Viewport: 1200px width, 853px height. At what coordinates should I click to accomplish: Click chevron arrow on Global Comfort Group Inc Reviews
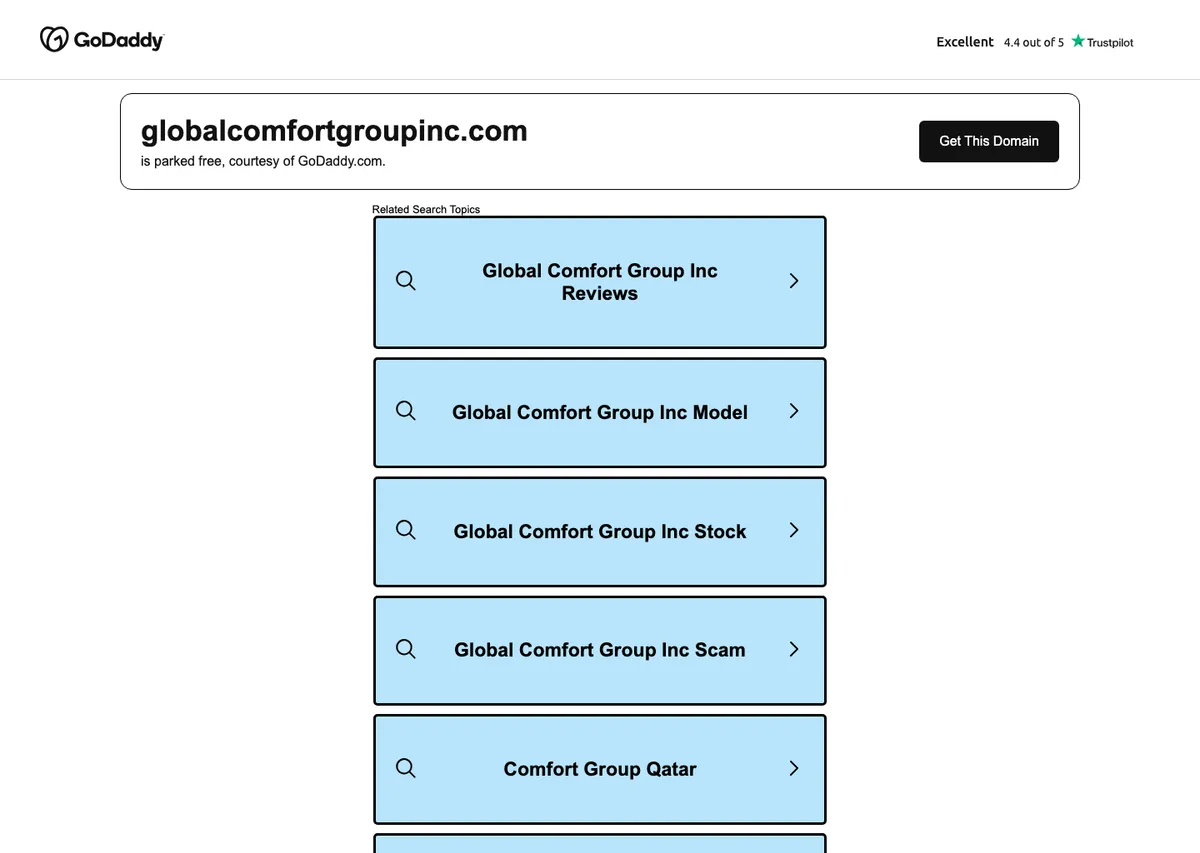pyautogui.click(x=794, y=281)
